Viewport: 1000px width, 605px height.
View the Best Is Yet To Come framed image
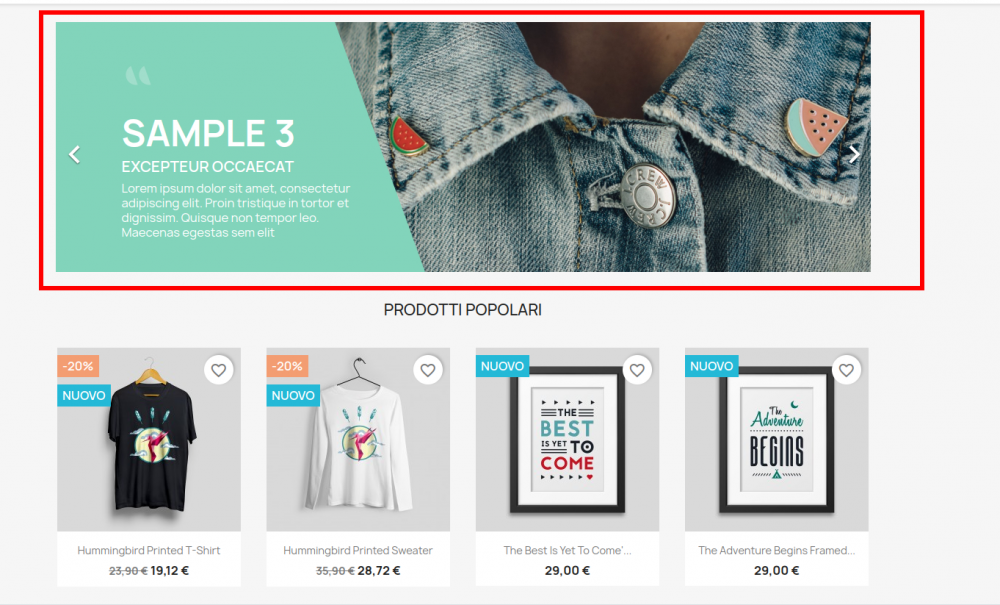(567, 440)
